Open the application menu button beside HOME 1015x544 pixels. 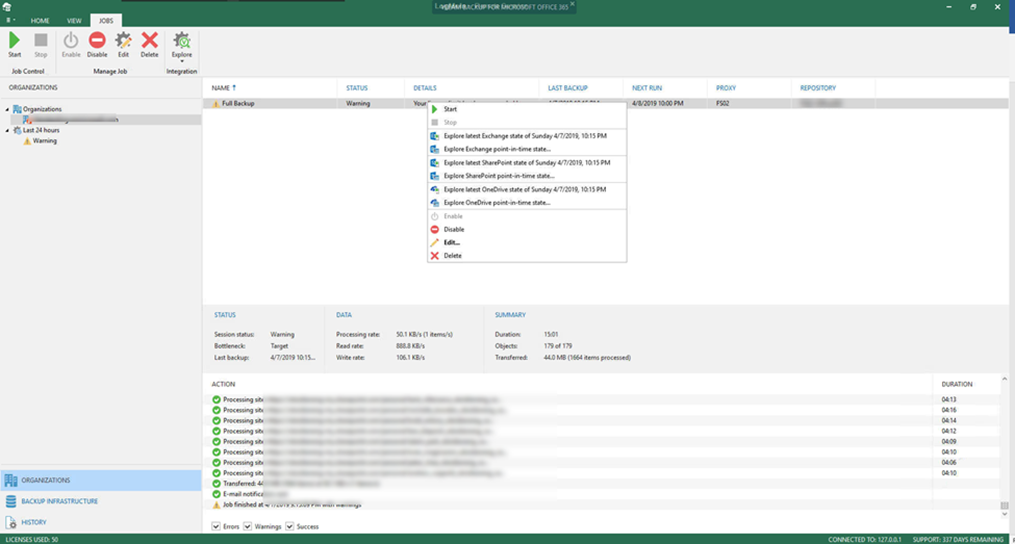pyautogui.click(x=8, y=20)
